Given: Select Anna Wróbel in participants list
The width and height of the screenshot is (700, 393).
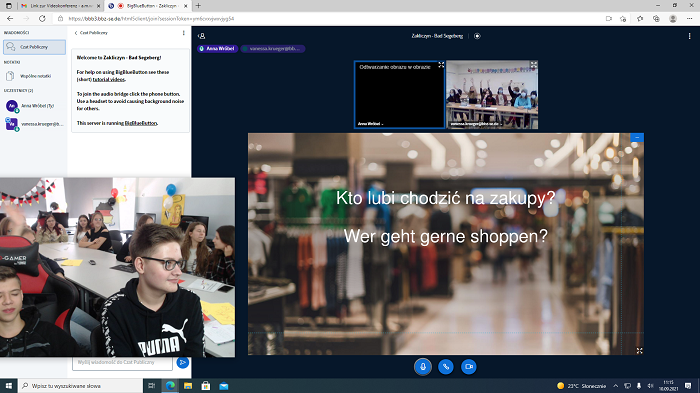Looking at the screenshot, I should [x=33, y=106].
